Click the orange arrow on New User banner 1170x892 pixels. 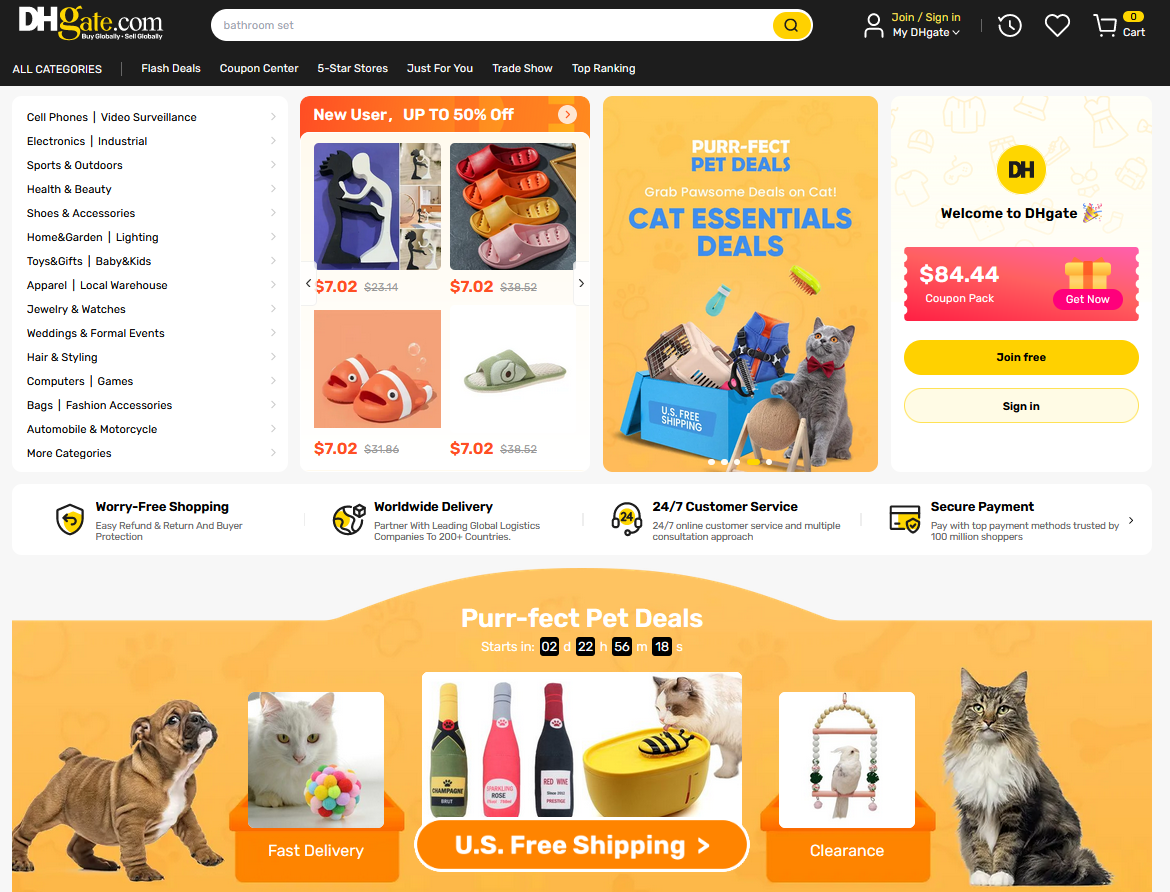[567, 114]
